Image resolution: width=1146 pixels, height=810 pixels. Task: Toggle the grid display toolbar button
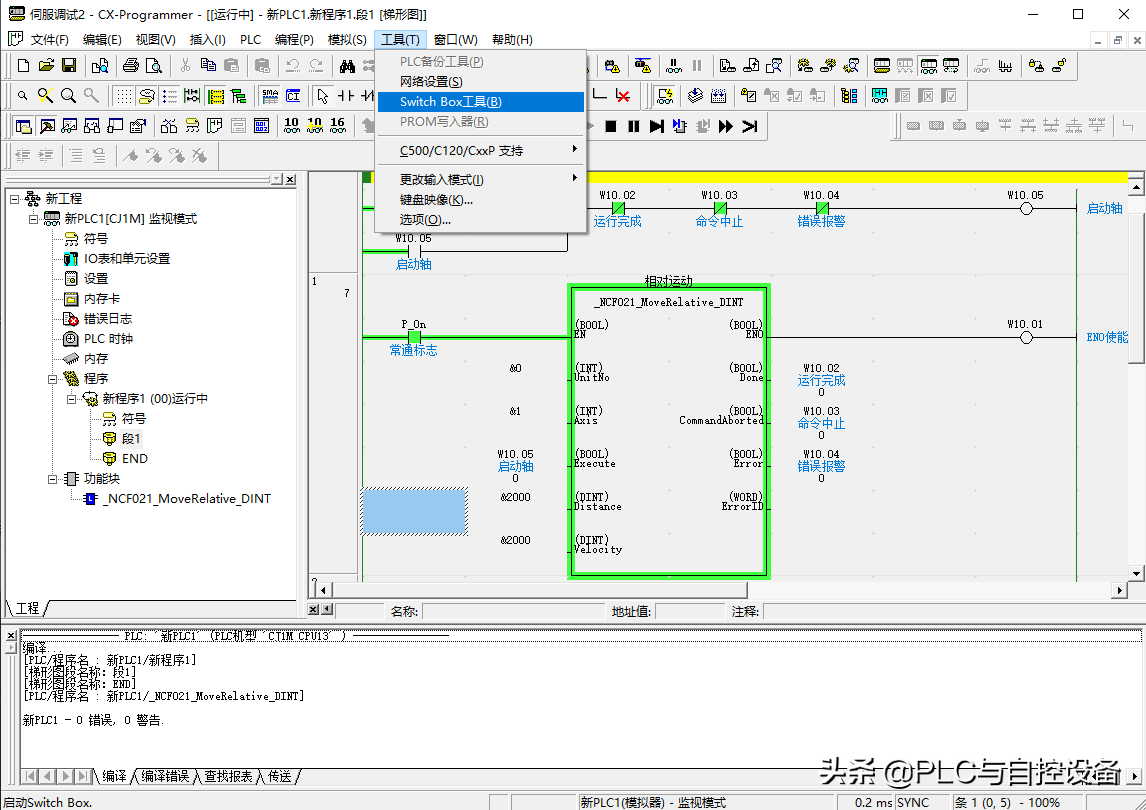coord(123,96)
